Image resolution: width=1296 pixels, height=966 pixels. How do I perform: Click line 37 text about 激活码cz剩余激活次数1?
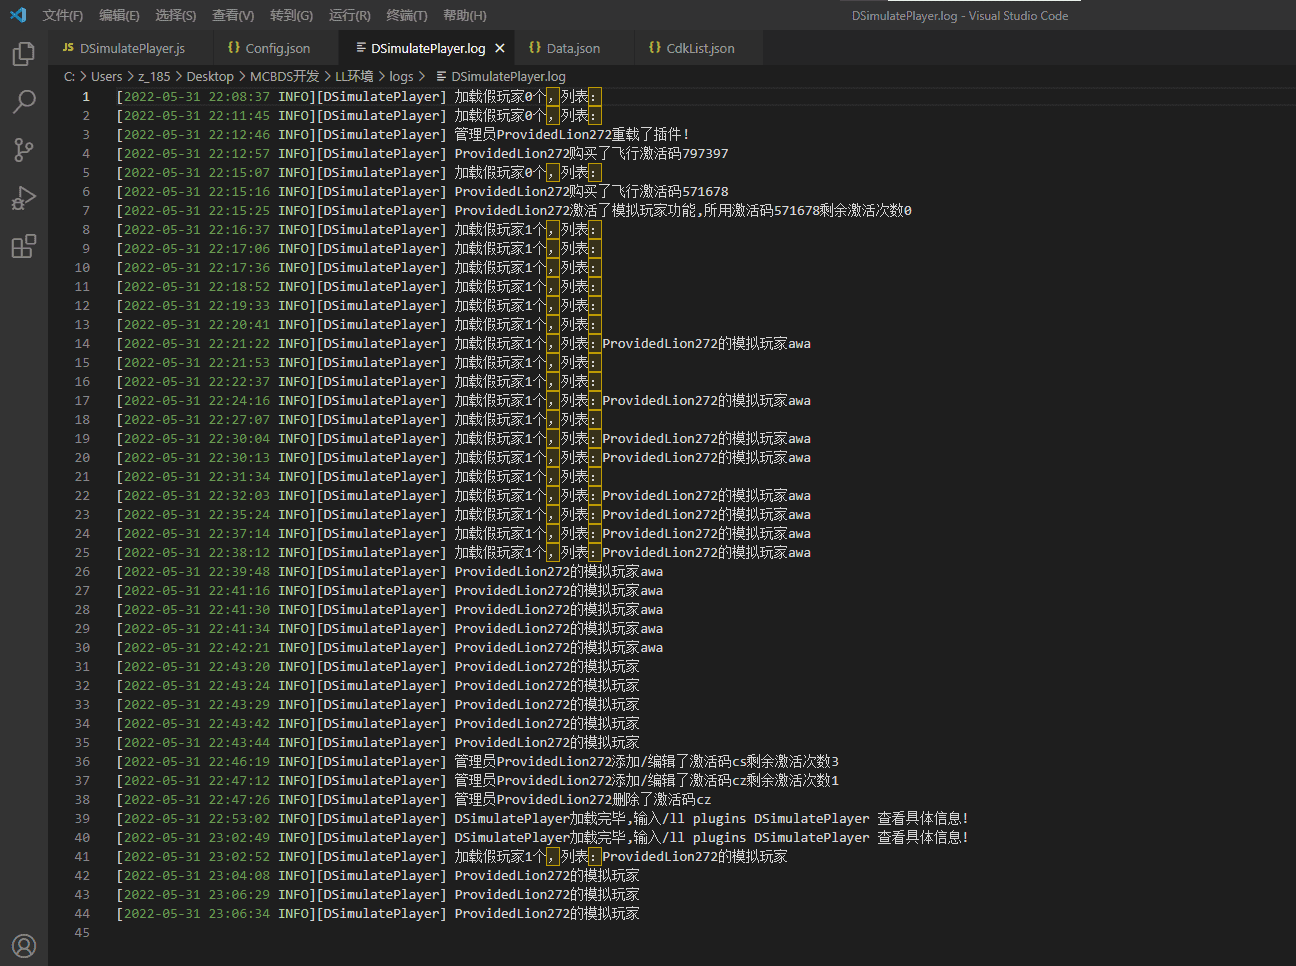[646, 781]
